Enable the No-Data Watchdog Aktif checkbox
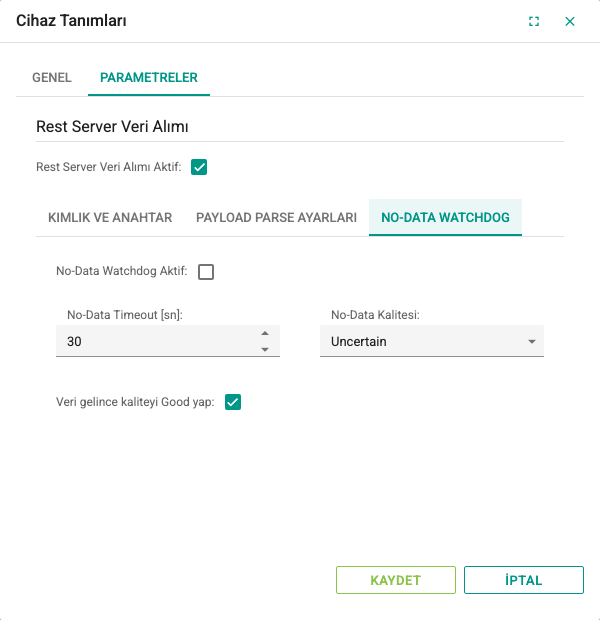This screenshot has width=600, height=620. (206, 272)
